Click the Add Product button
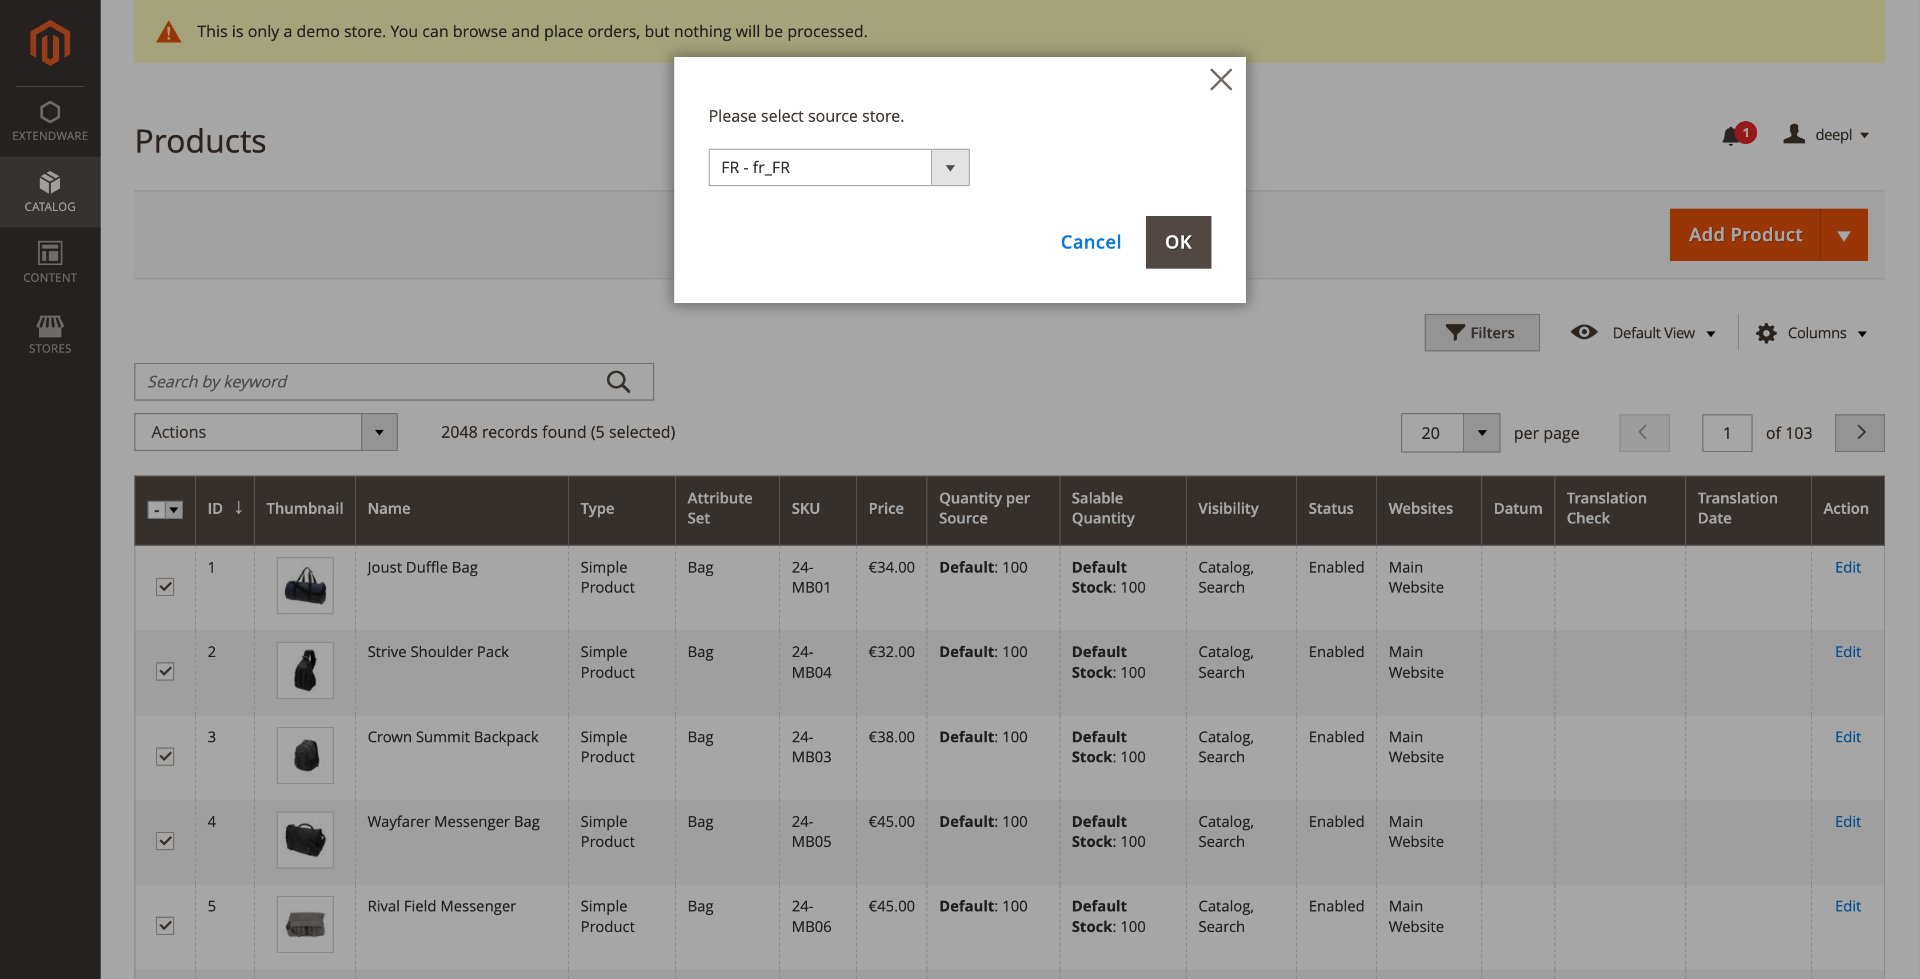This screenshot has height=979, width=1920. pos(1745,235)
